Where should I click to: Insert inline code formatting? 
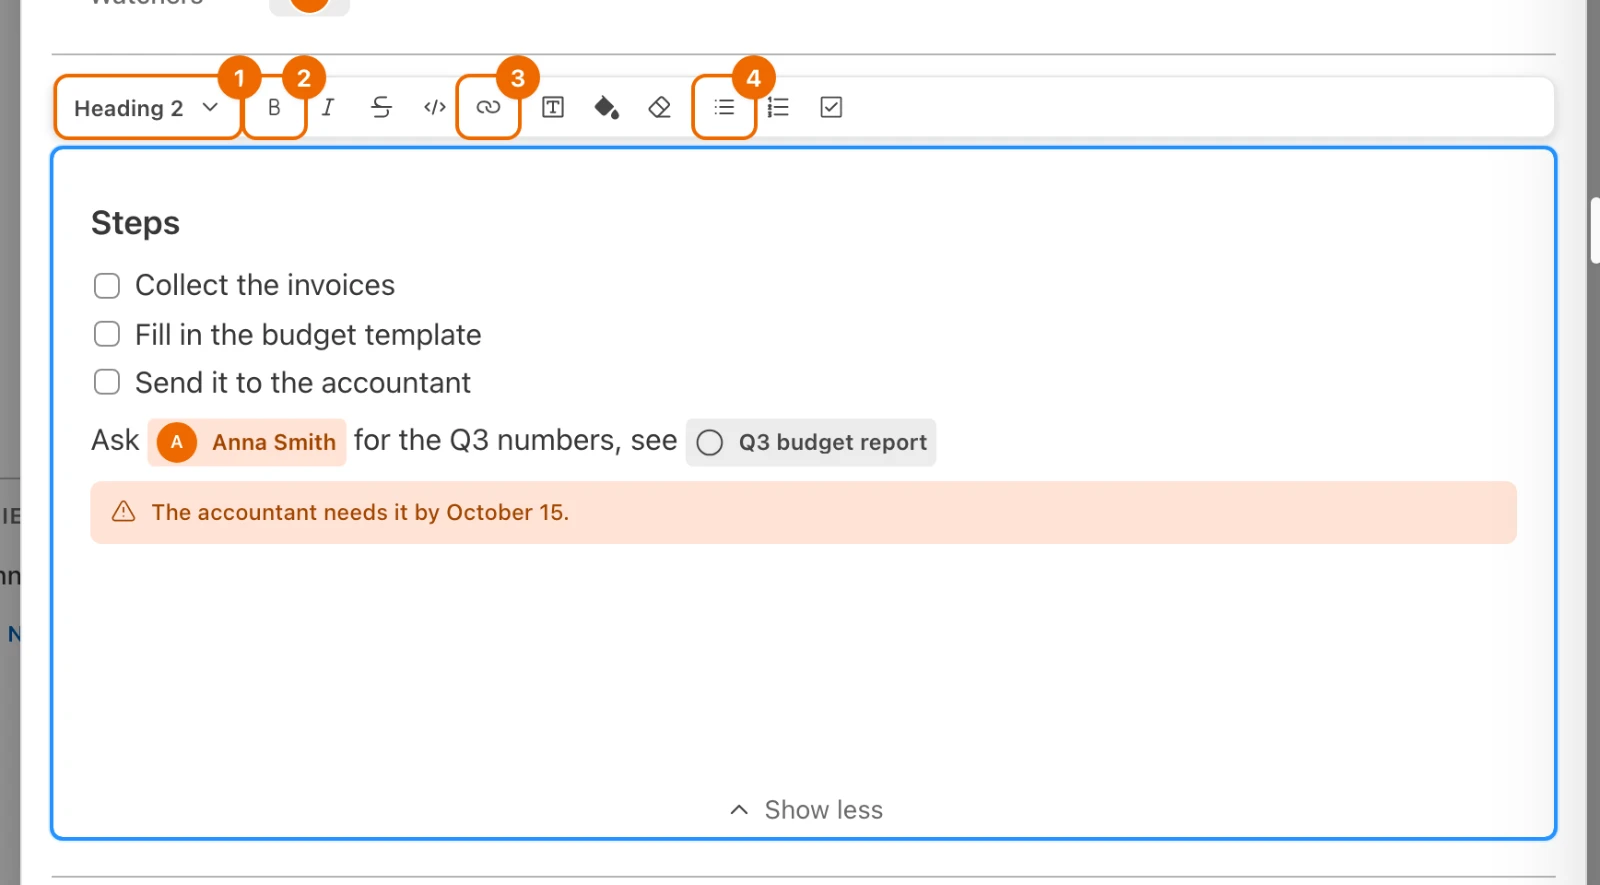tap(435, 107)
